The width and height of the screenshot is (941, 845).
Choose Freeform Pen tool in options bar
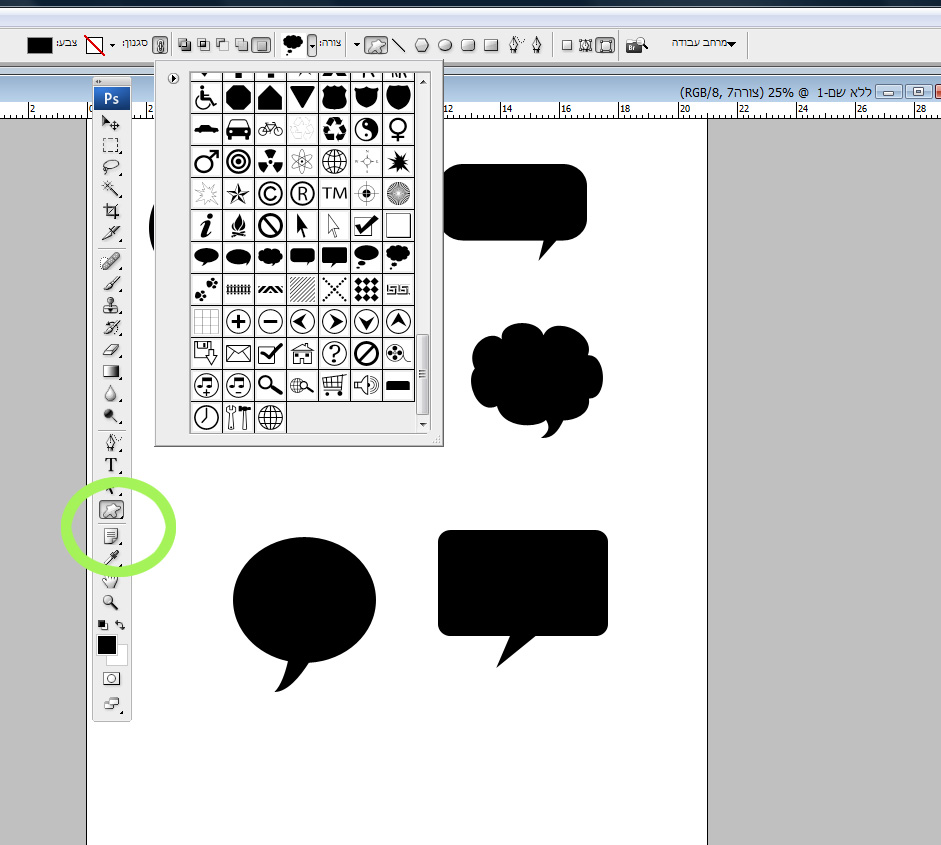pyautogui.click(x=516, y=45)
